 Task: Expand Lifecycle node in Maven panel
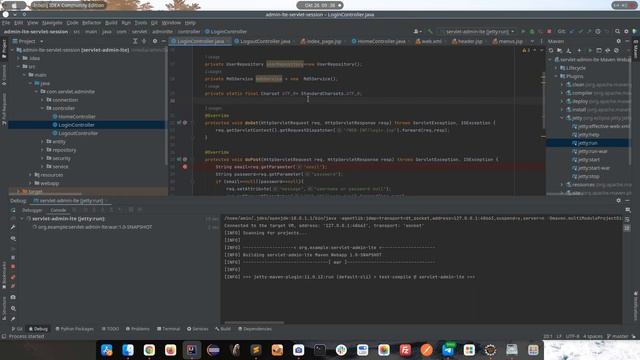click(x=556, y=68)
